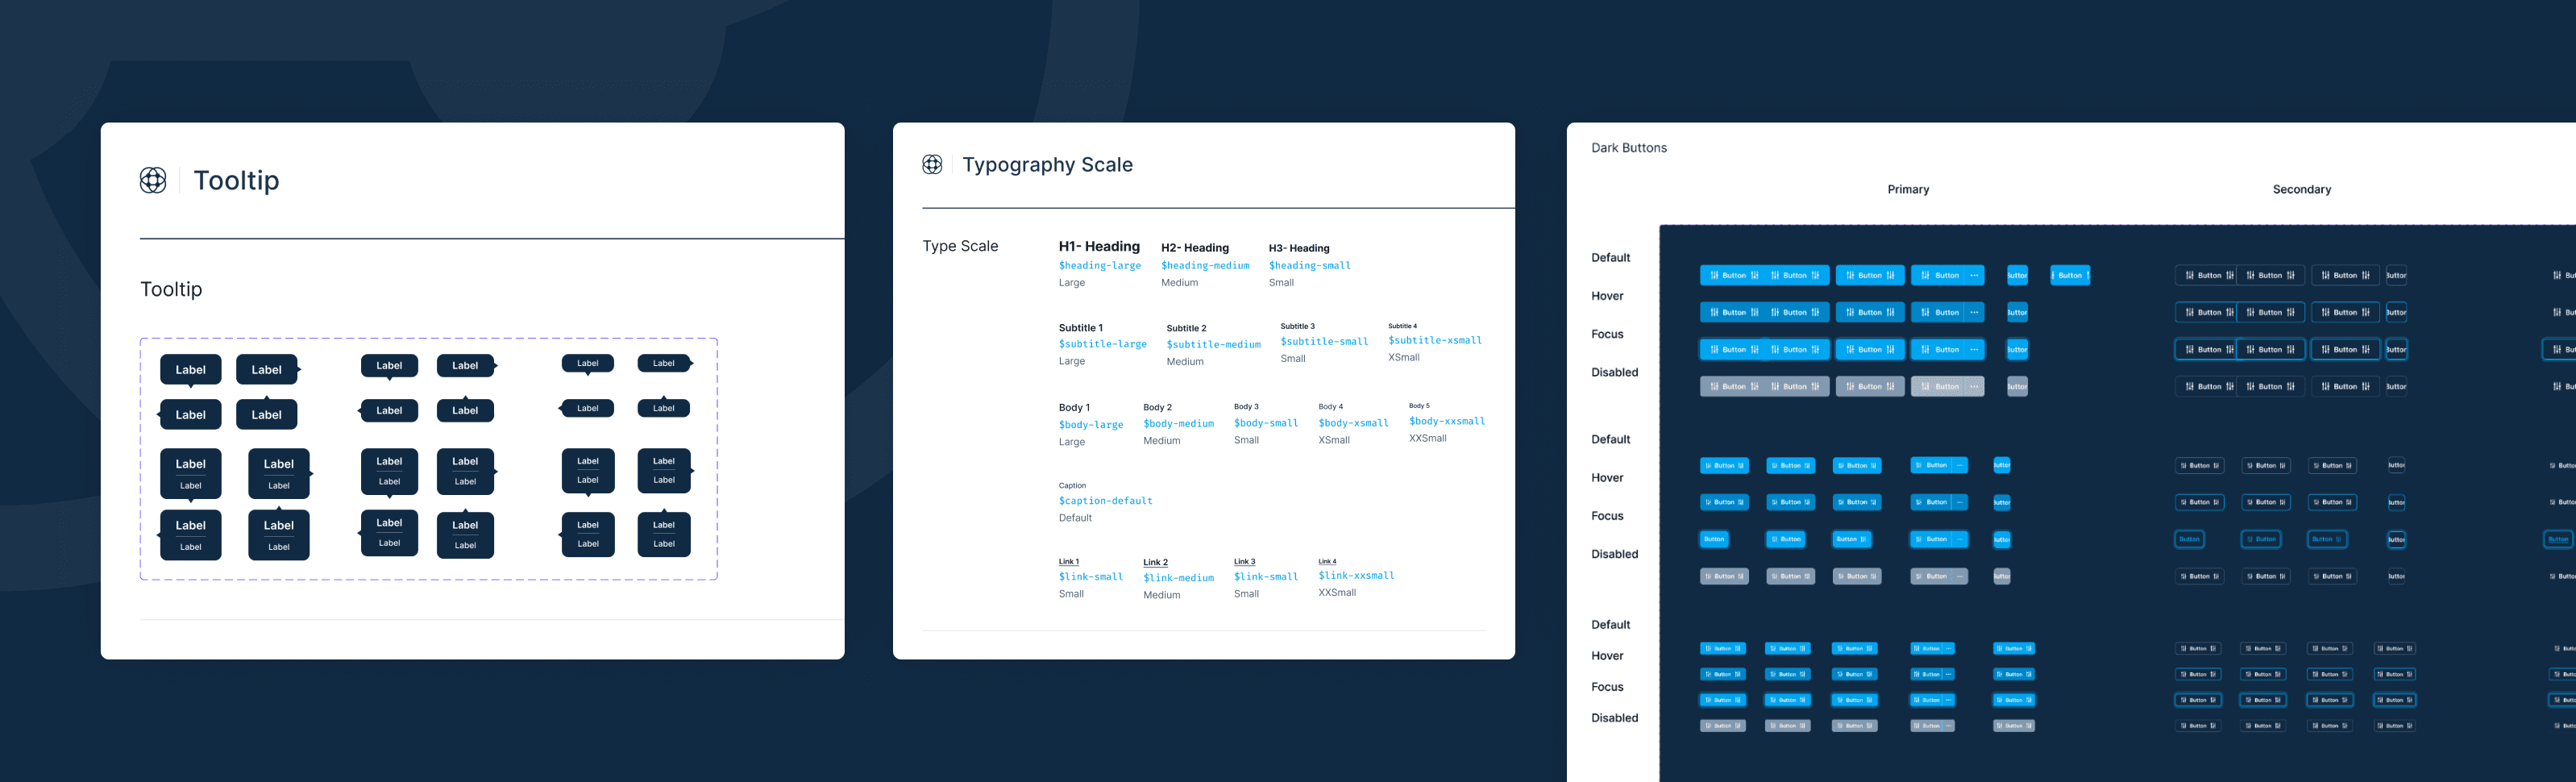Click the underlined Link 2 sample

point(1155,562)
